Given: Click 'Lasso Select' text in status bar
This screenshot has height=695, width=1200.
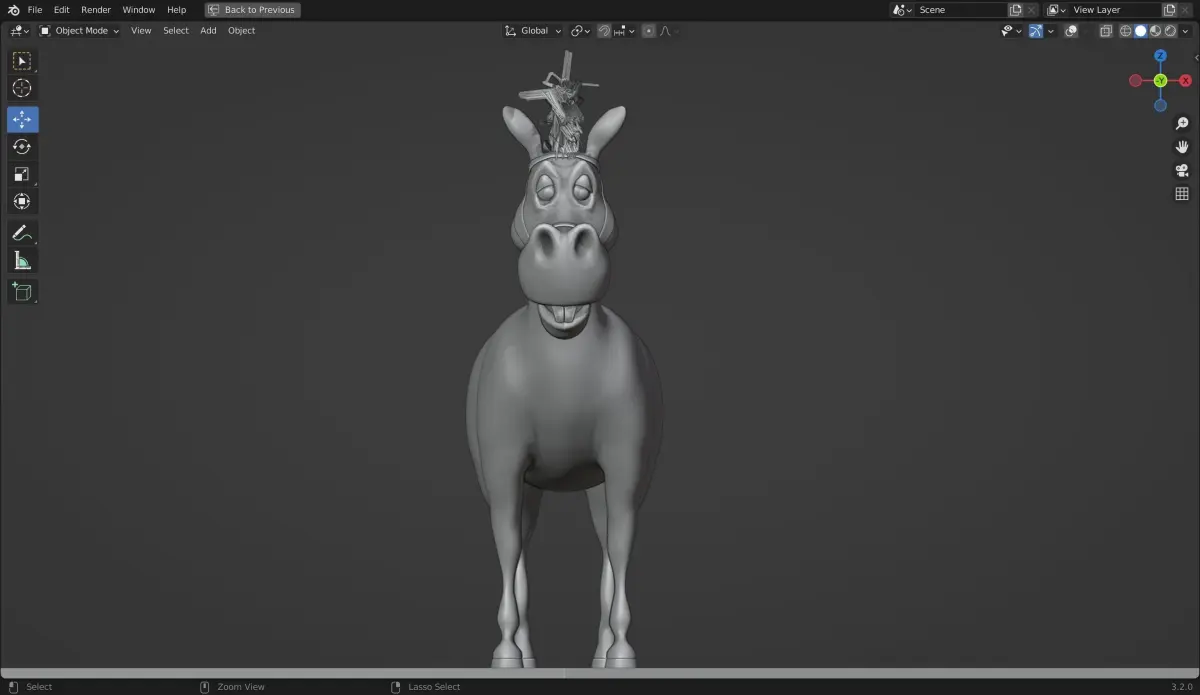Looking at the screenshot, I should click(434, 687).
